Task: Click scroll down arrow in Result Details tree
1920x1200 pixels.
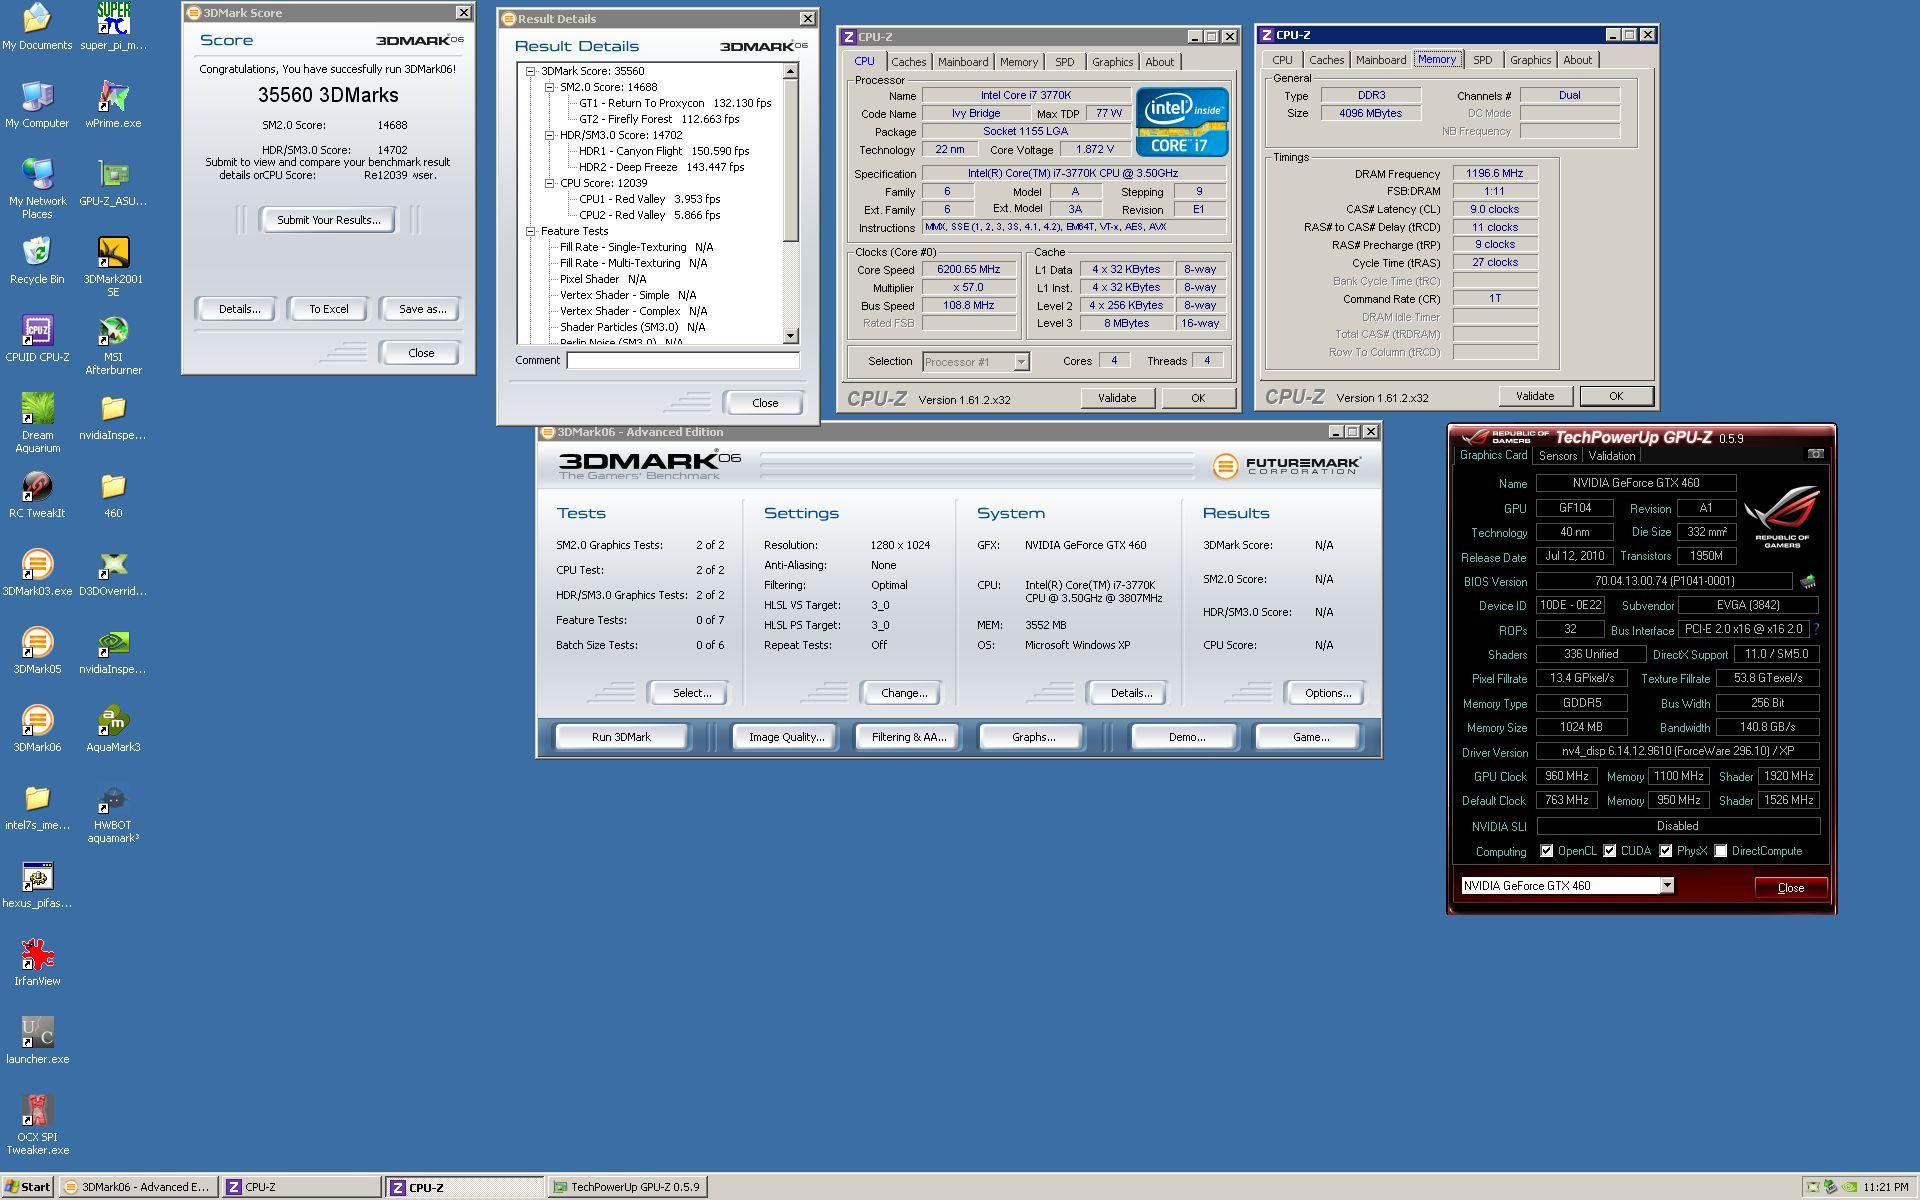Action: point(791,337)
